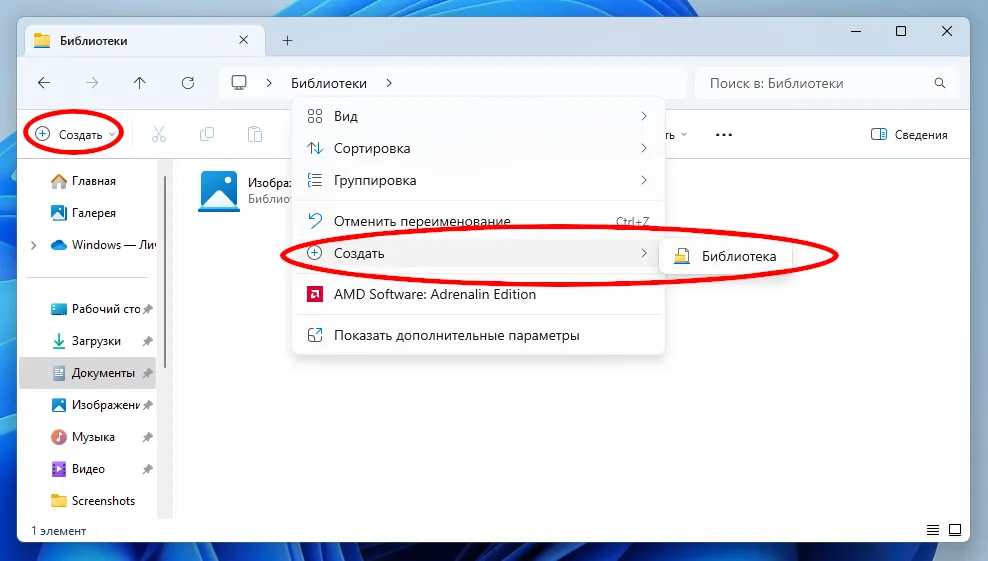Open Музыка in the sidebar

88,437
